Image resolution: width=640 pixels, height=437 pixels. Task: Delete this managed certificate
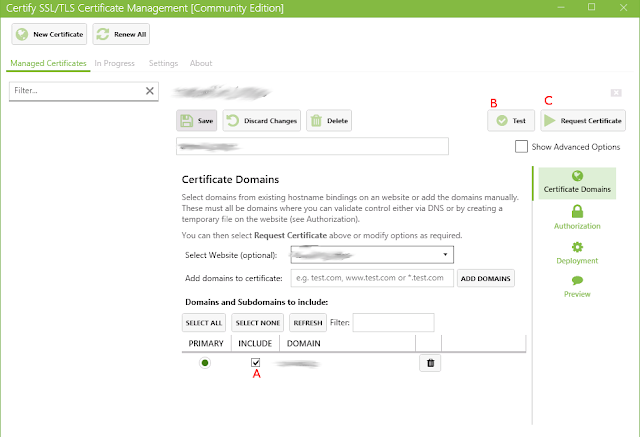coord(329,120)
